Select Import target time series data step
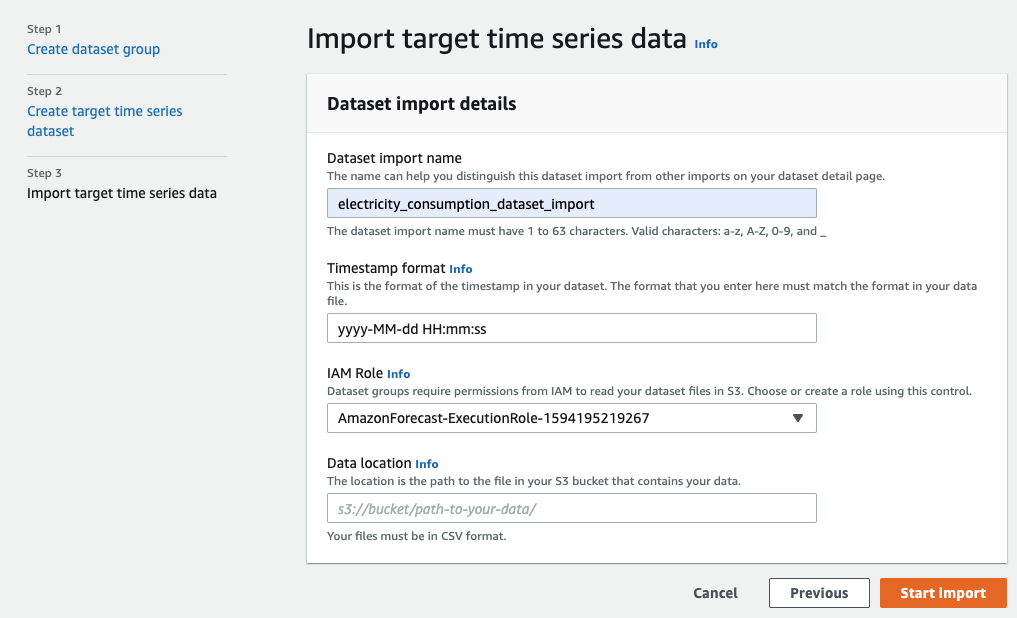 click(122, 193)
